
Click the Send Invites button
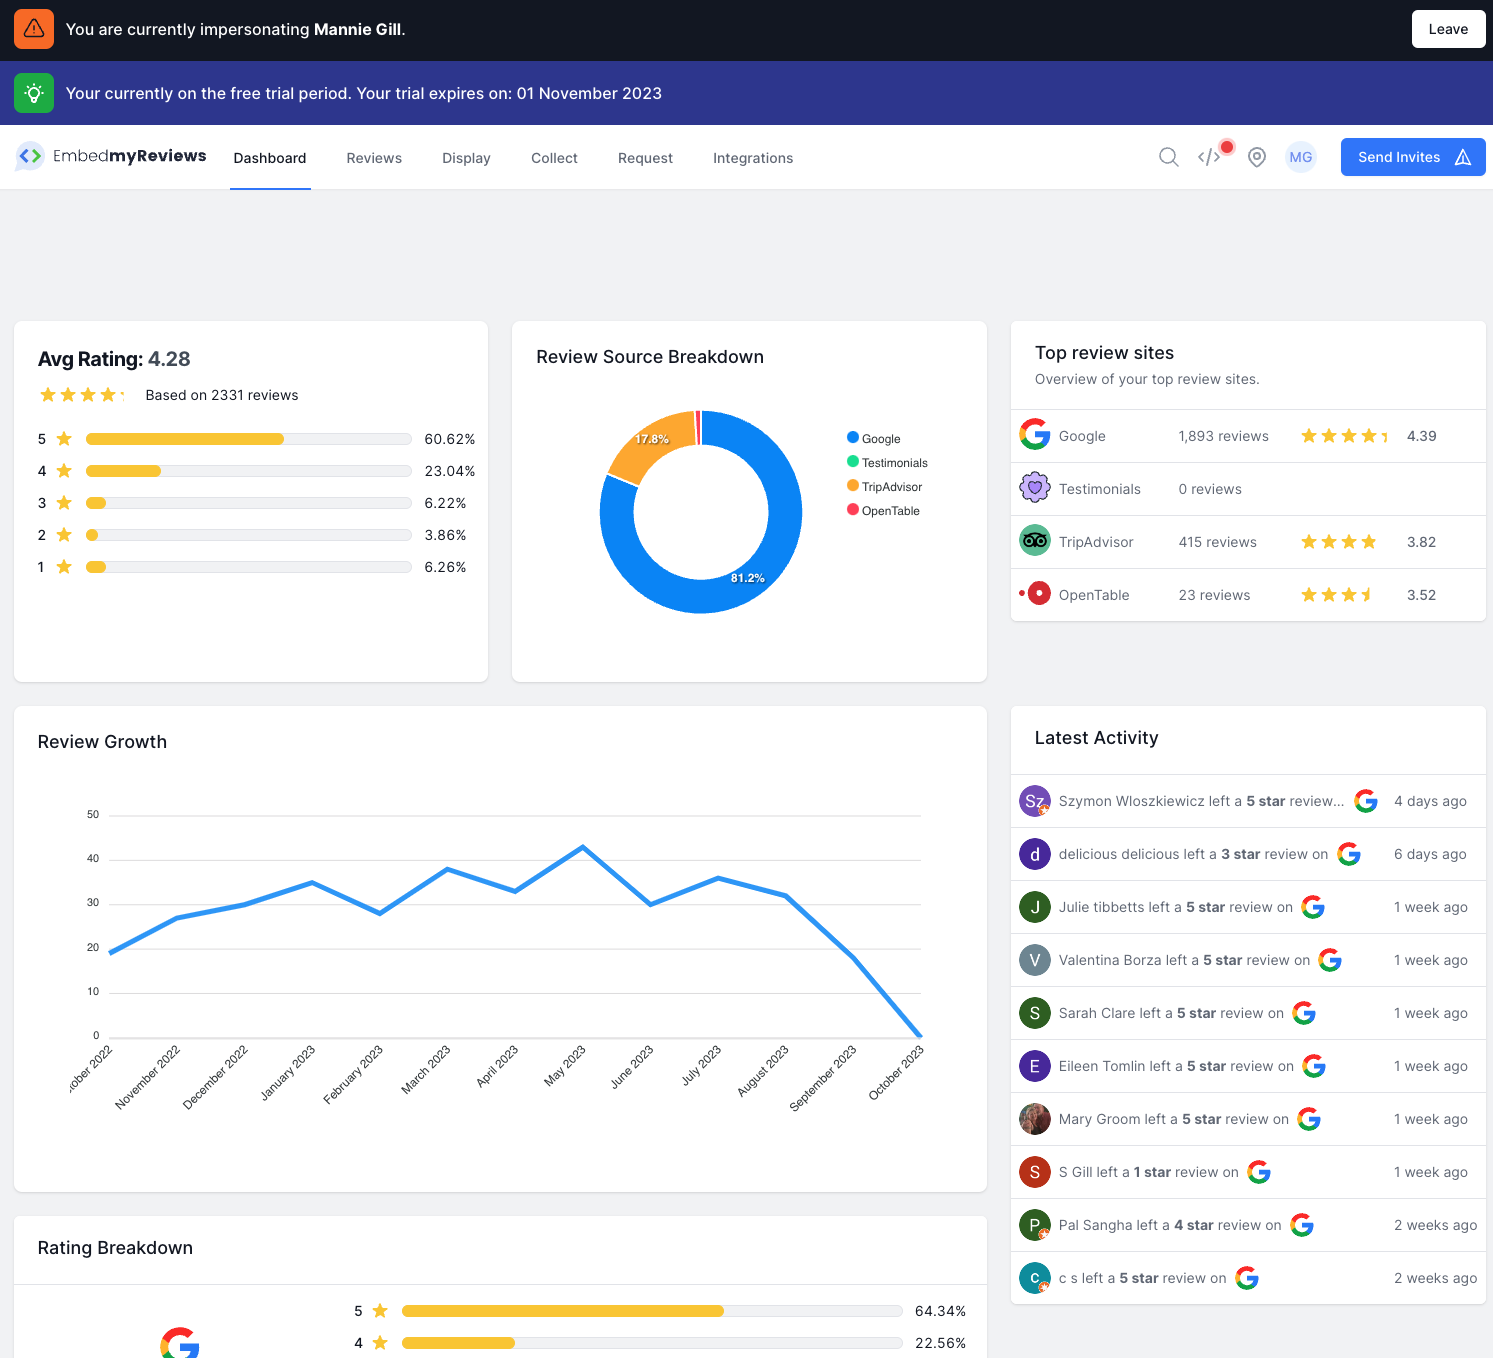1412,157
